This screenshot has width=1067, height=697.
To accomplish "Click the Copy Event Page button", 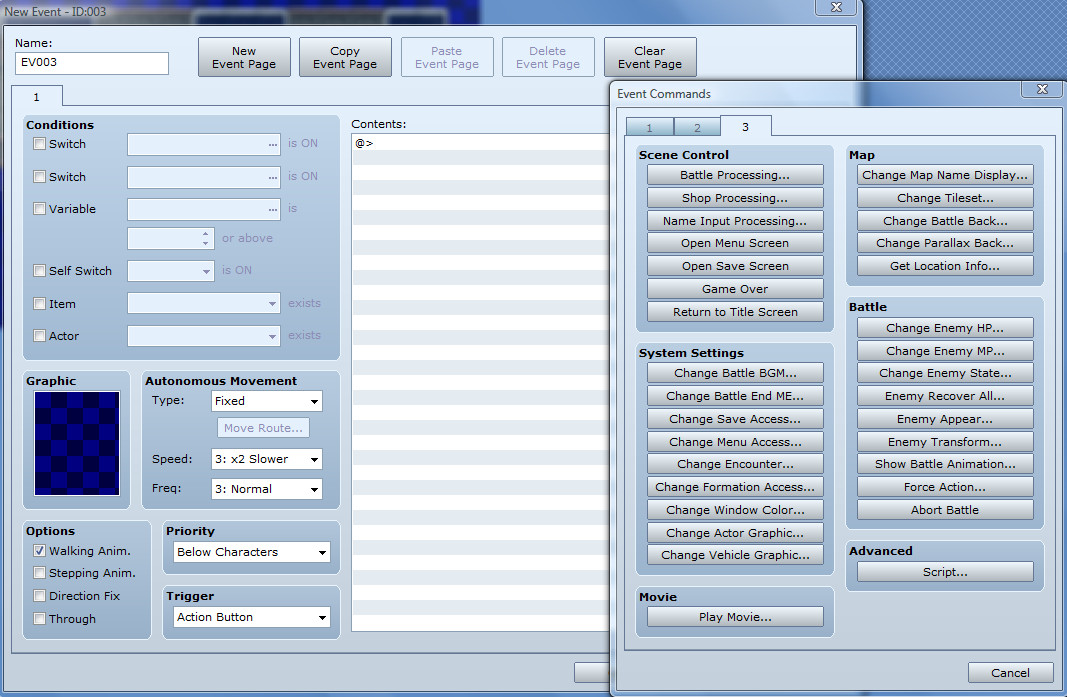I will coord(345,57).
